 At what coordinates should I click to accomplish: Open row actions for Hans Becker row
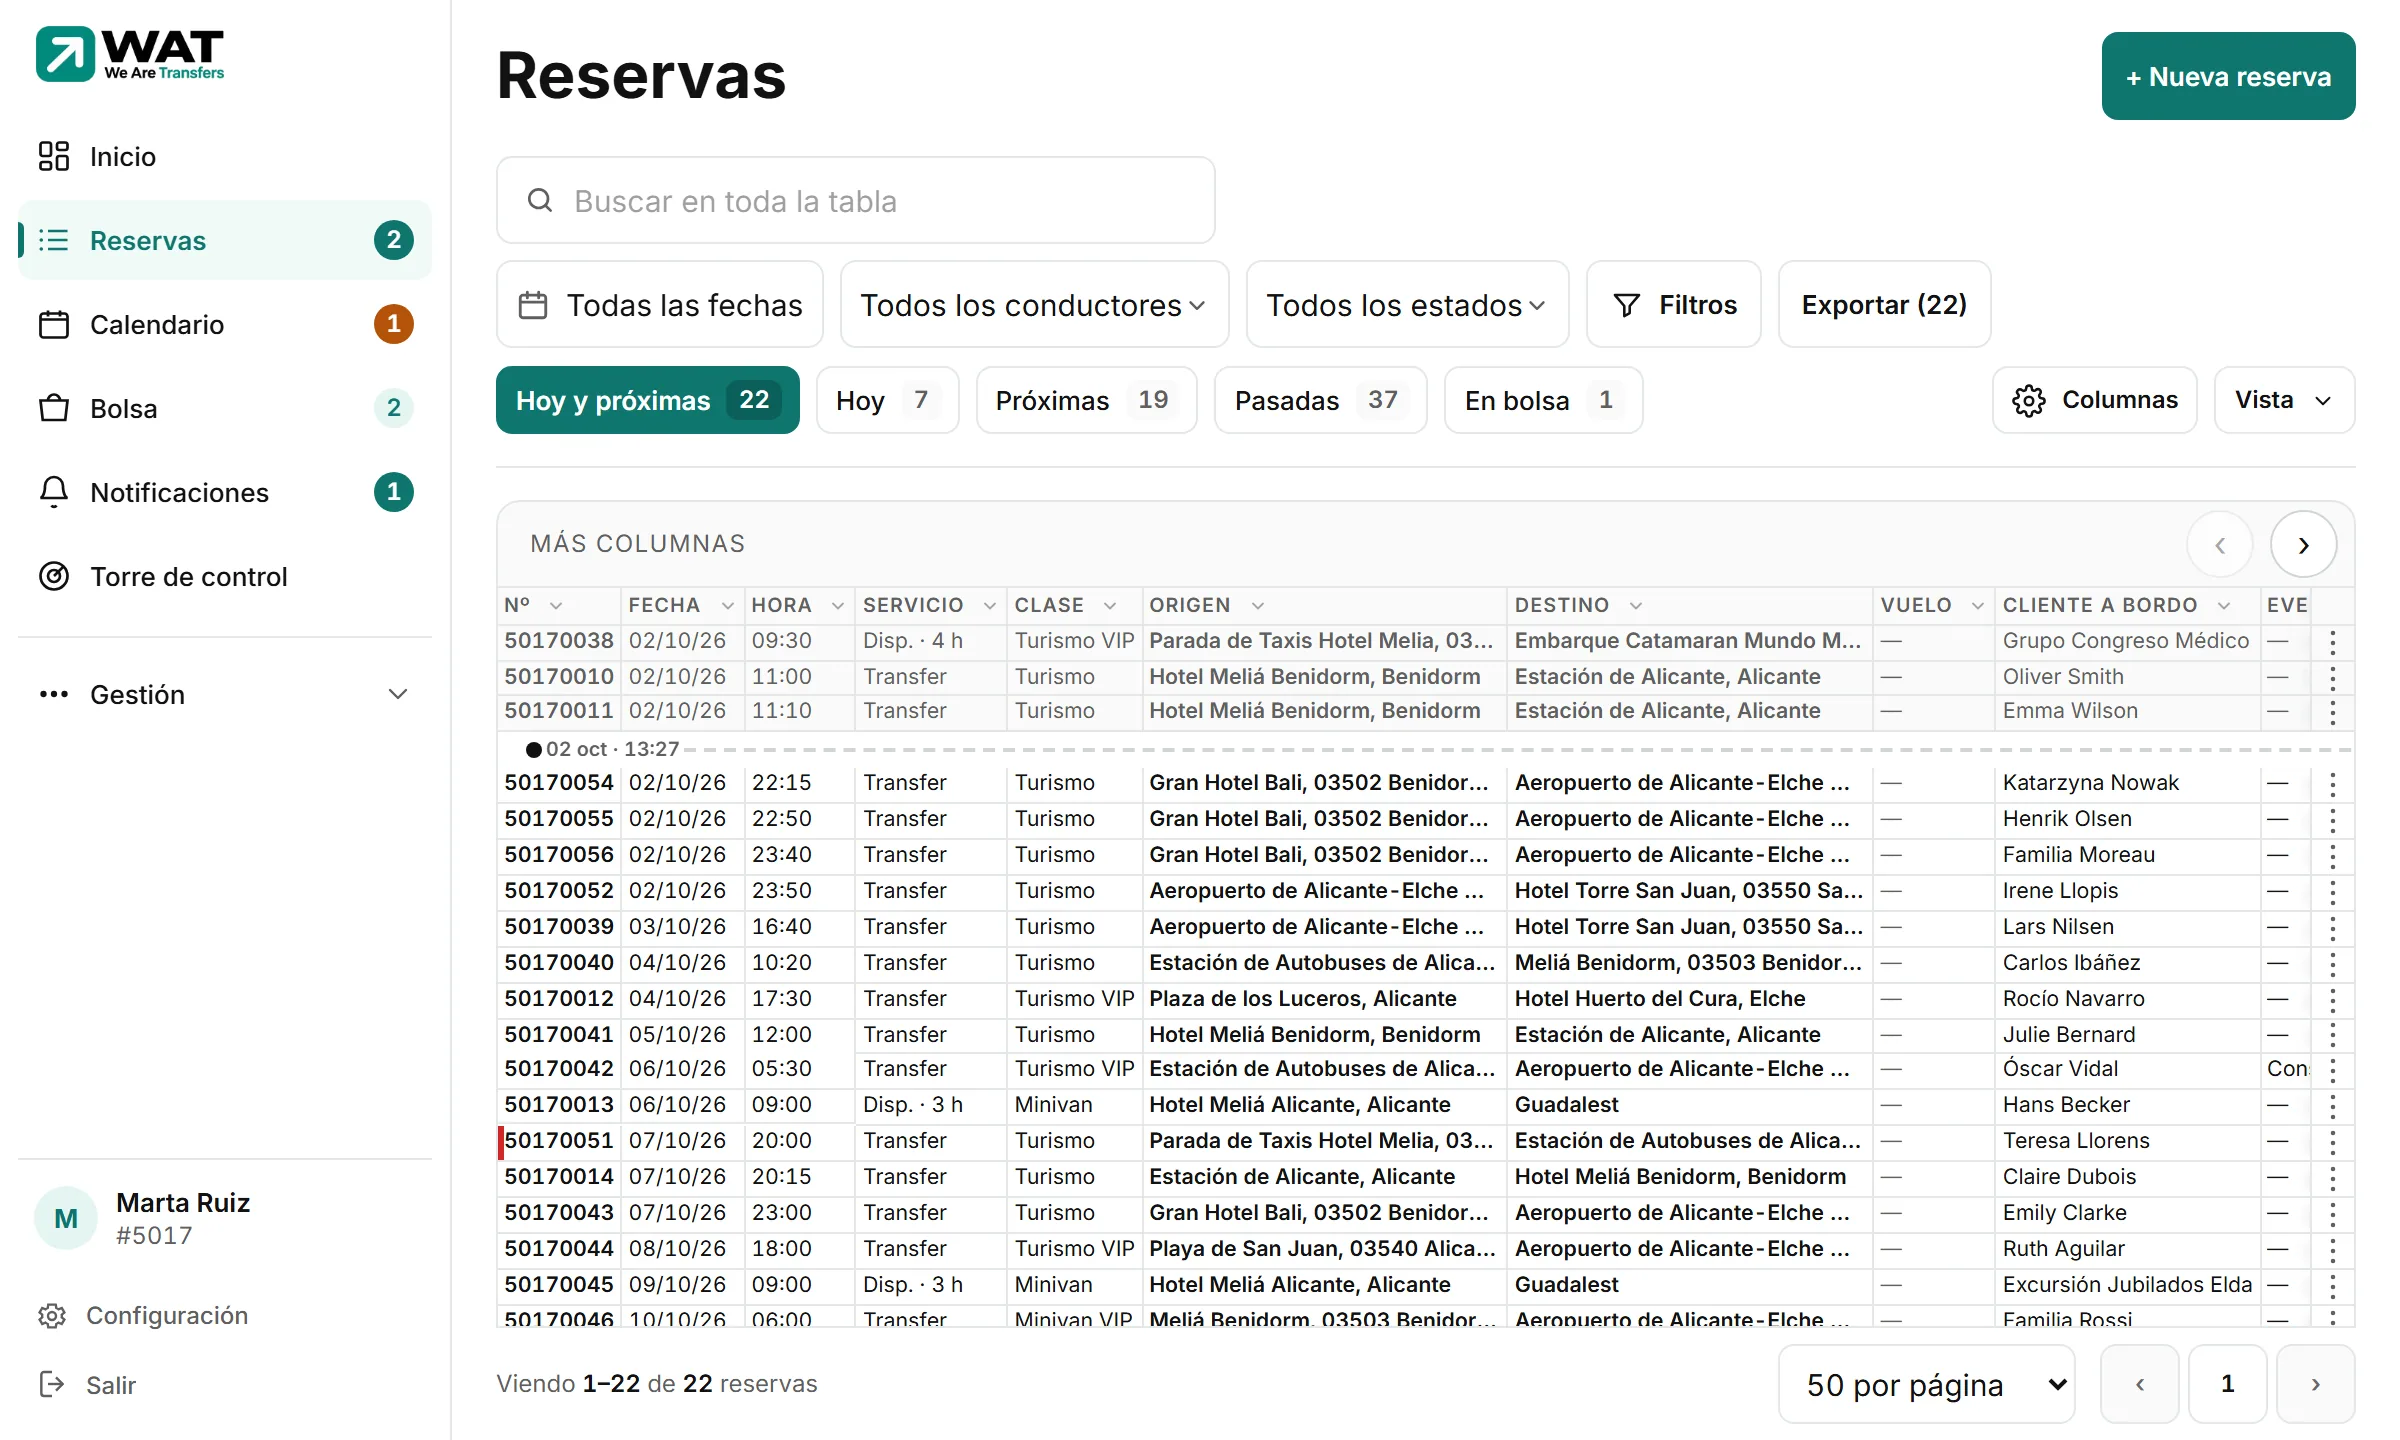(2333, 1106)
